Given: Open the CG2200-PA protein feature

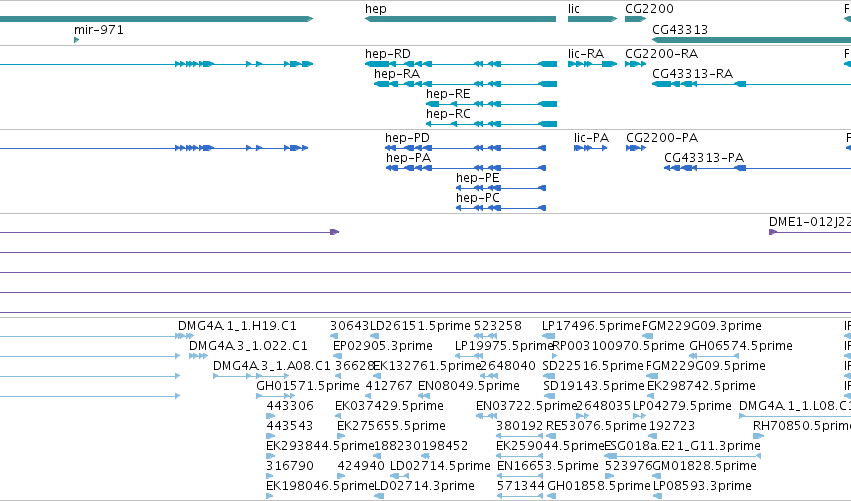Looking at the screenshot, I should 636,148.
